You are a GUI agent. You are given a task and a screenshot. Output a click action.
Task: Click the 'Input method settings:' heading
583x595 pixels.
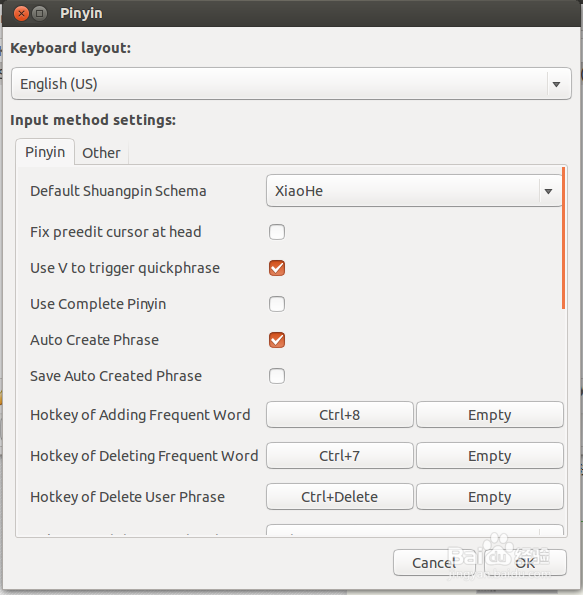tap(93, 120)
